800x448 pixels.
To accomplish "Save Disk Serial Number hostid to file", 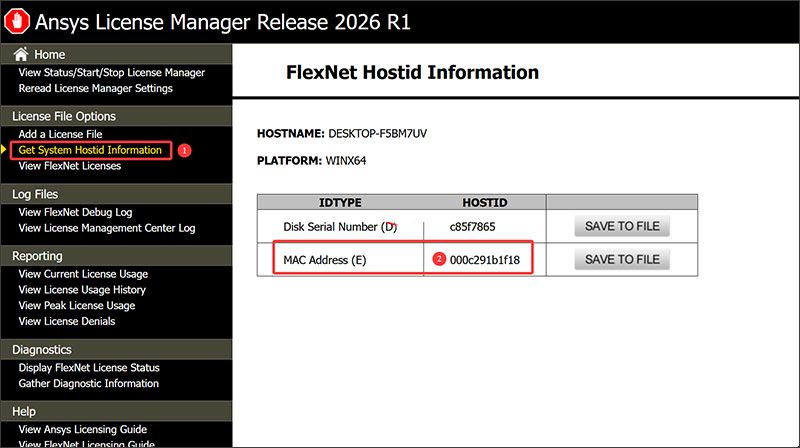I will [622, 226].
